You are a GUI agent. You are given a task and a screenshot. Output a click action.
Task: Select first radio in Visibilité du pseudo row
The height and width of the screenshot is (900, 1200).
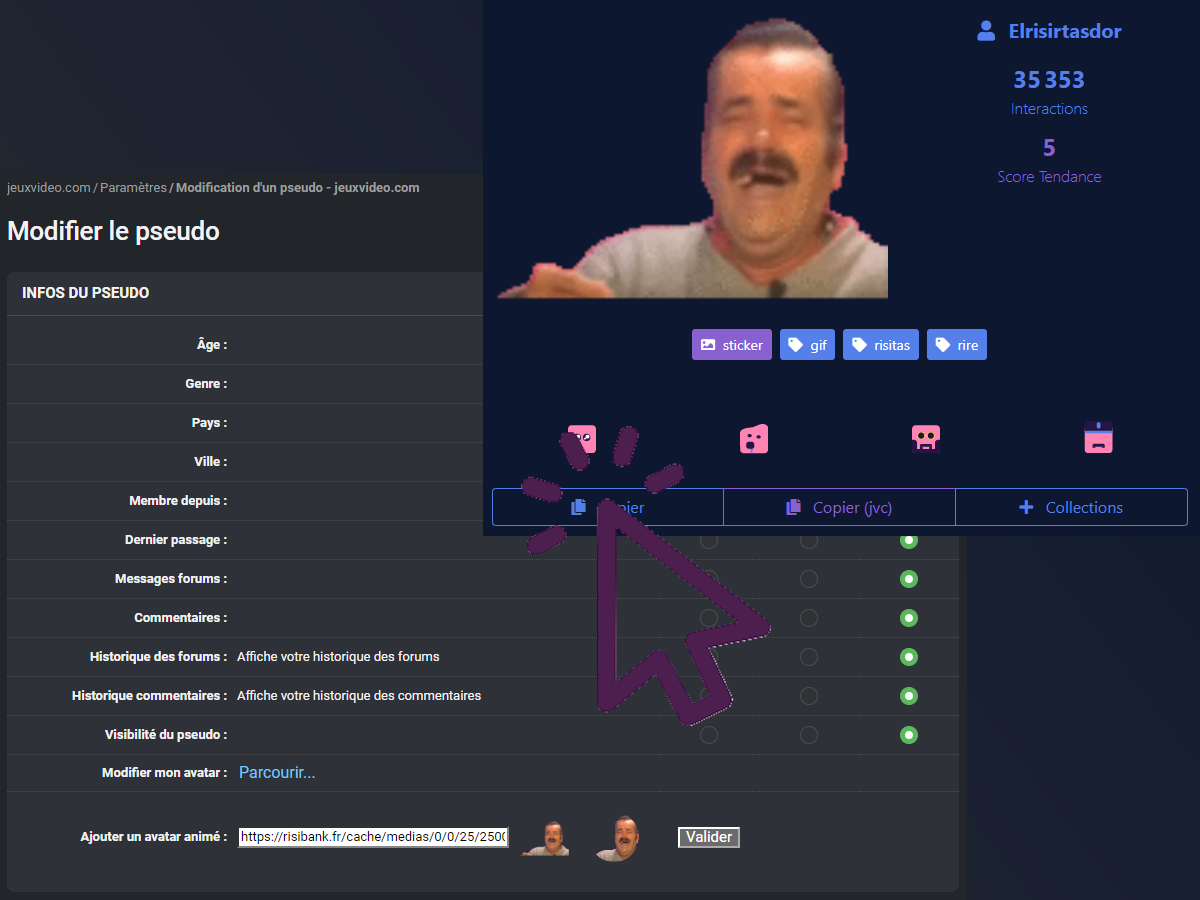(x=709, y=735)
